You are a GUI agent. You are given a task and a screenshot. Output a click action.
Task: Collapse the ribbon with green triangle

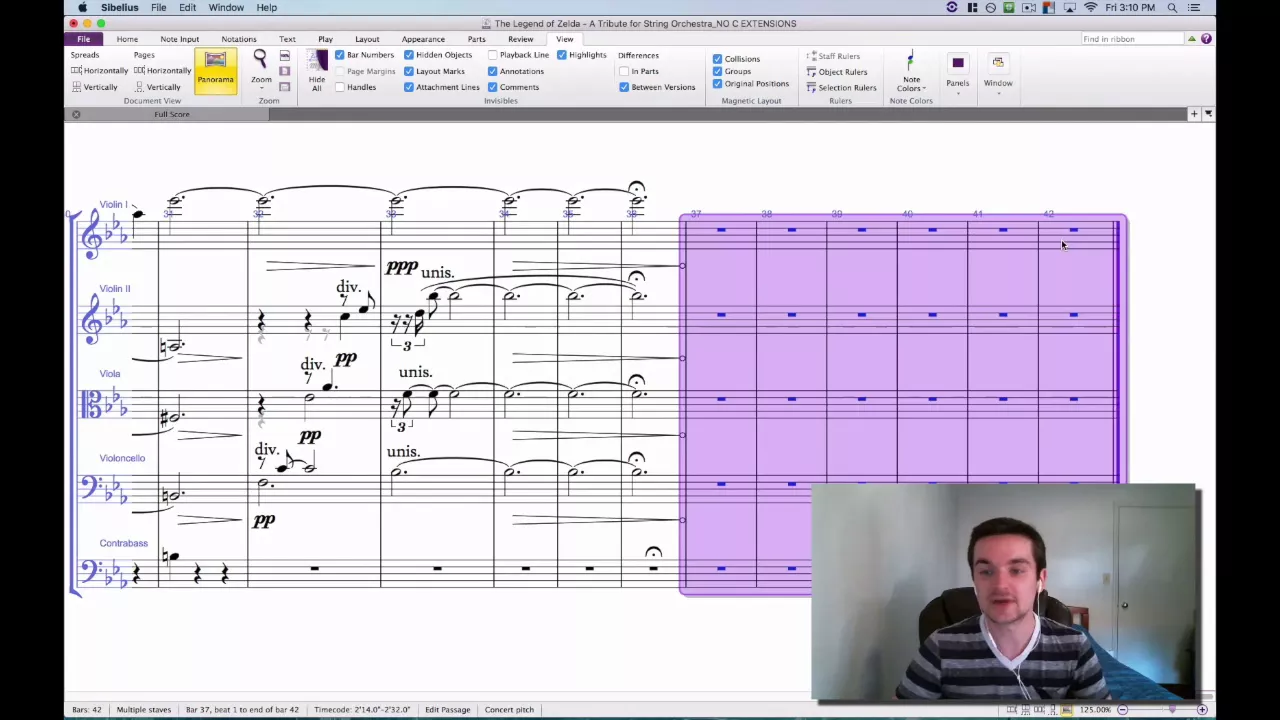(x=1192, y=39)
